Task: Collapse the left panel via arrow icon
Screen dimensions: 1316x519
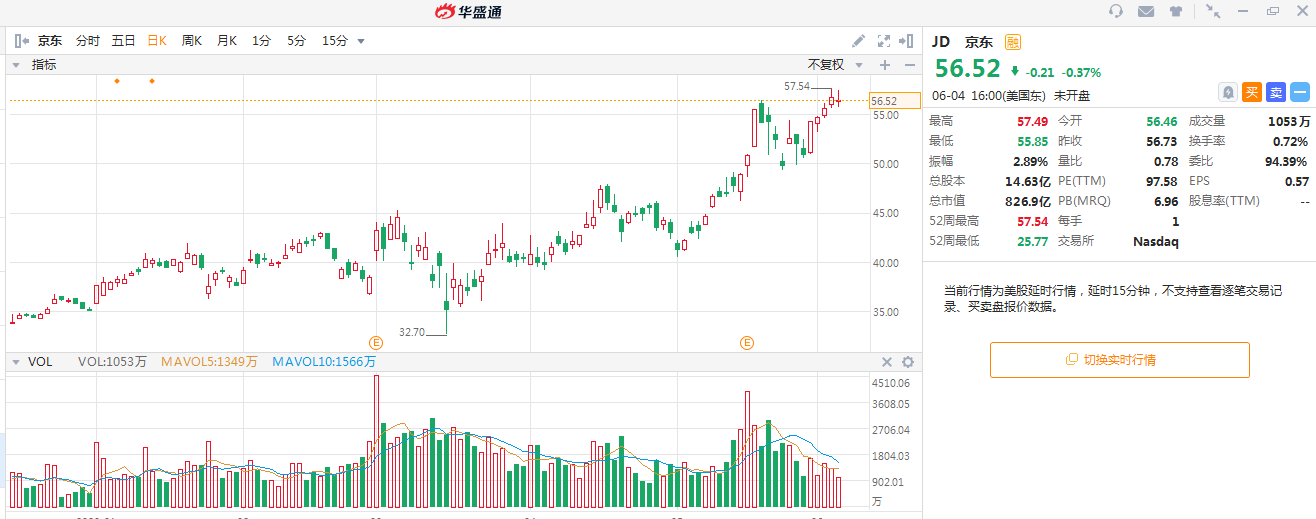Action: pyautogui.click(x=21, y=41)
